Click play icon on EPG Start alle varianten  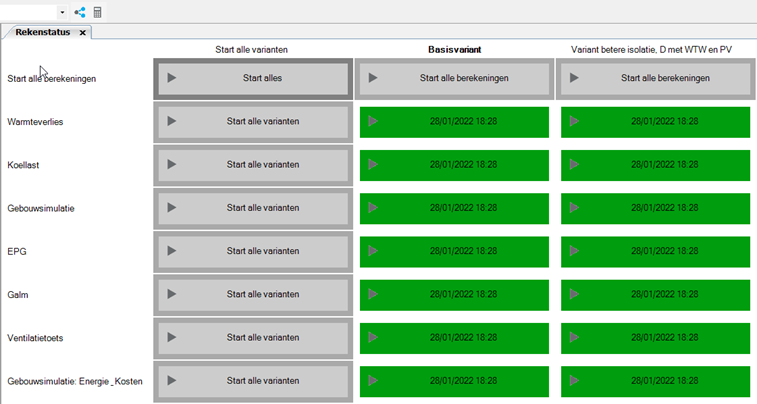(172, 251)
